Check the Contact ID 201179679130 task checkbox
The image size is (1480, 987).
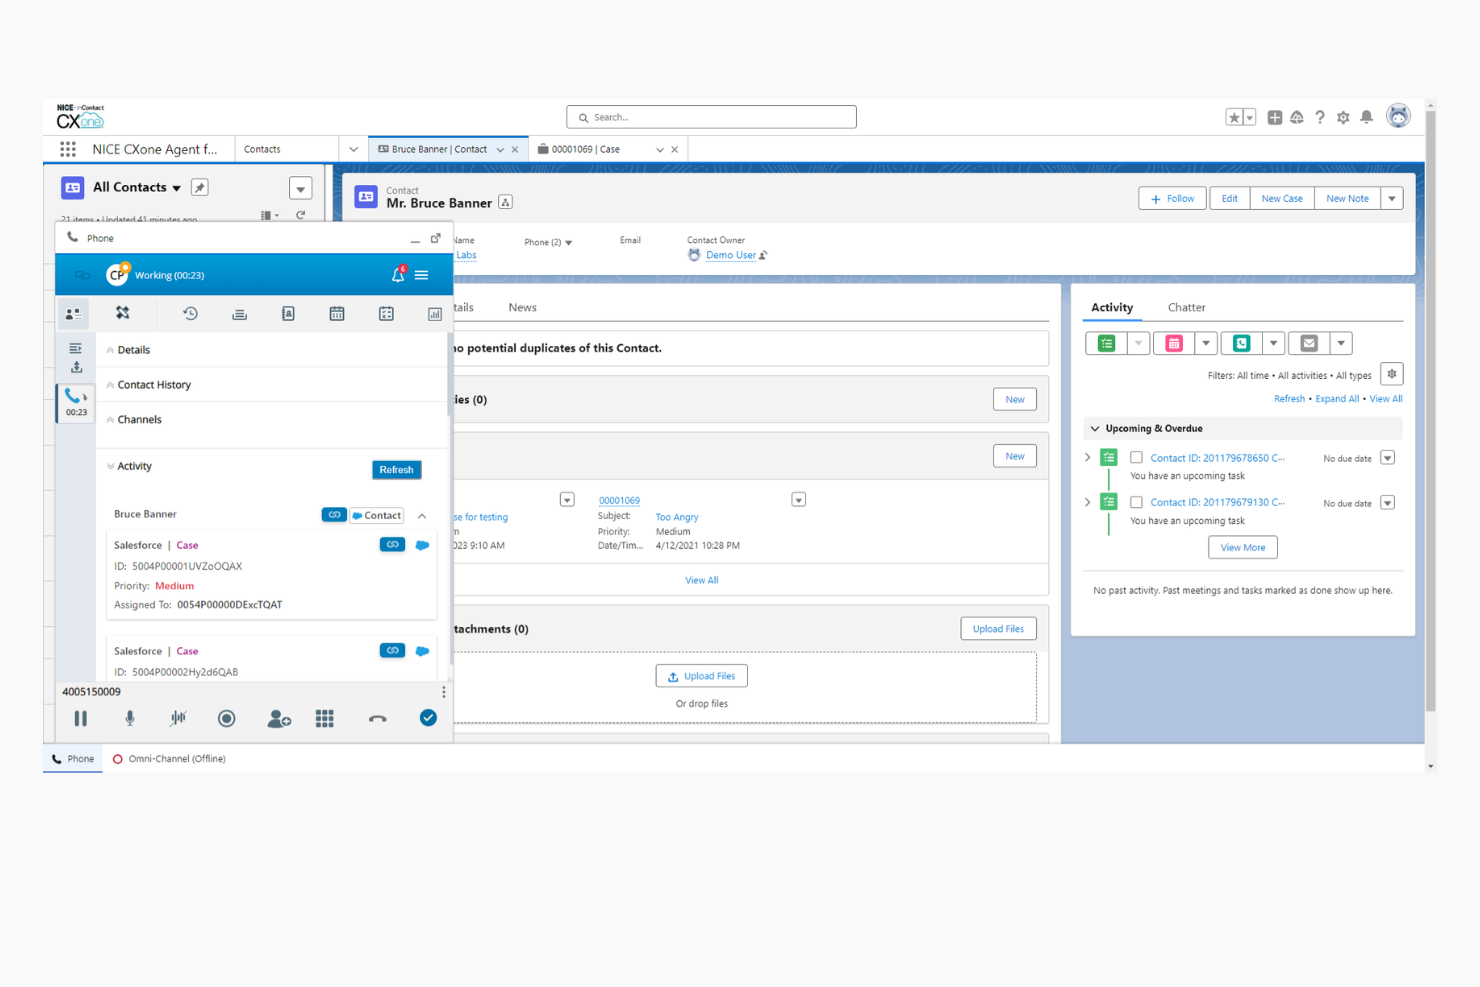(x=1136, y=502)
